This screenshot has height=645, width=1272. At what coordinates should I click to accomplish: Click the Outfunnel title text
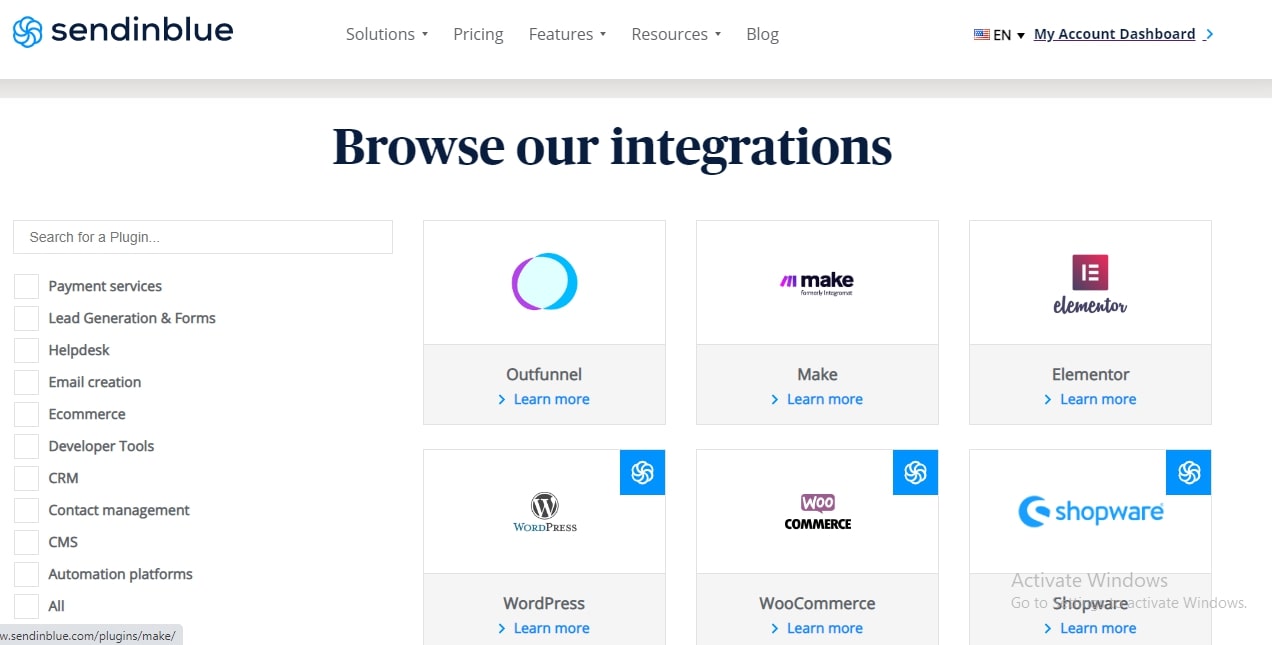click(544, 374)
